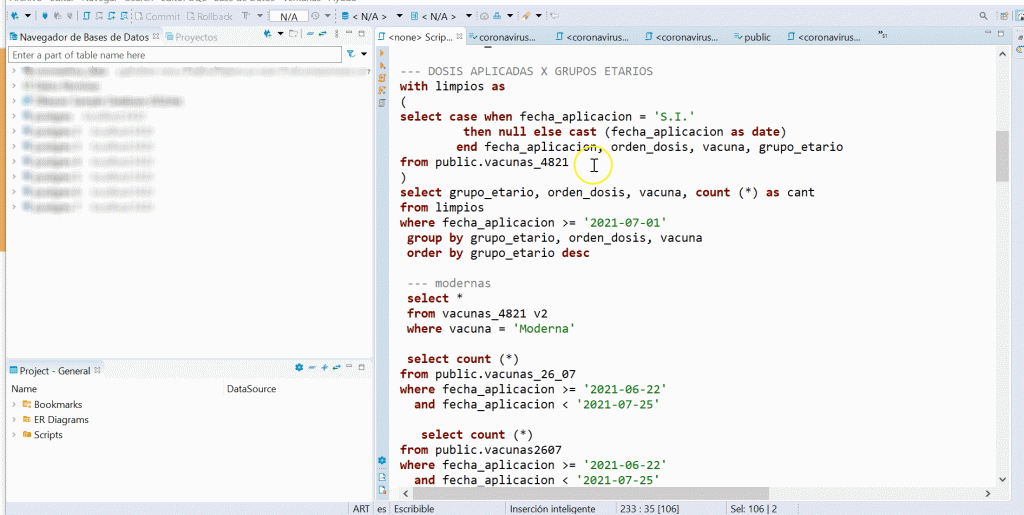
Task: Click the New Connection icon in main toolbar
Action: [14, 16]
